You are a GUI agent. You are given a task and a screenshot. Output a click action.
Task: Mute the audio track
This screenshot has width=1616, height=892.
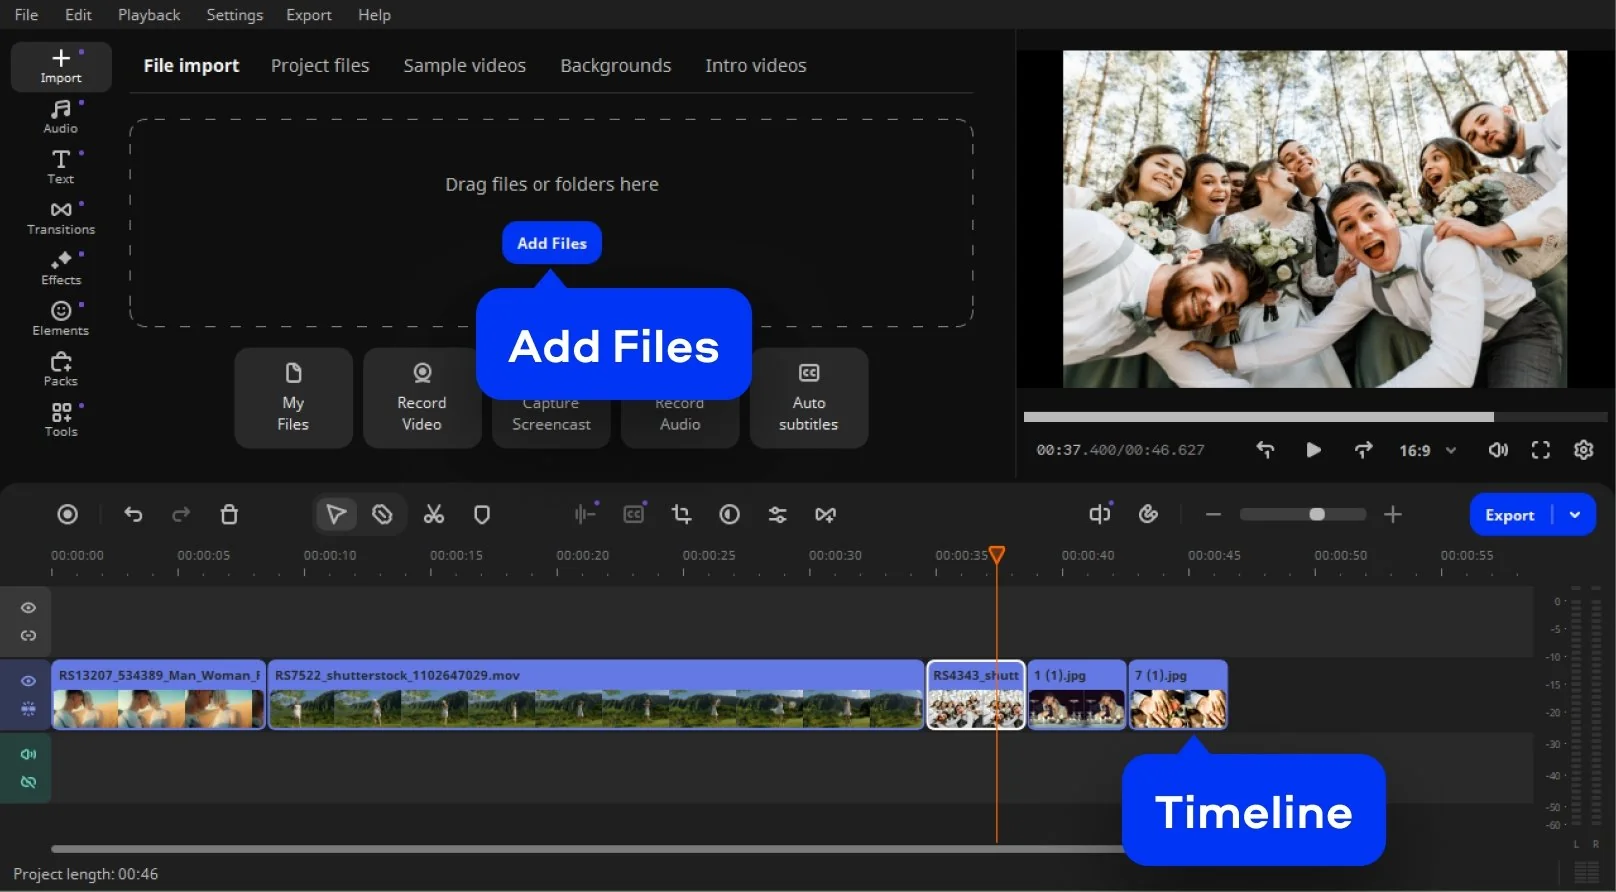[28, 754]
